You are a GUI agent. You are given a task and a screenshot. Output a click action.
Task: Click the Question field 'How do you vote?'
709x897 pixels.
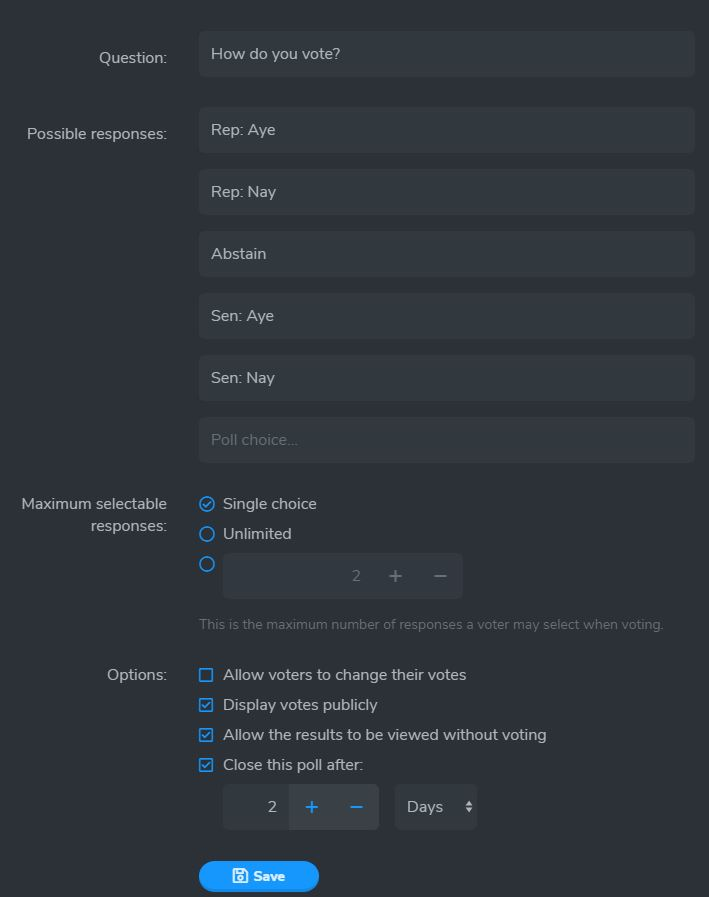(446, 54)
